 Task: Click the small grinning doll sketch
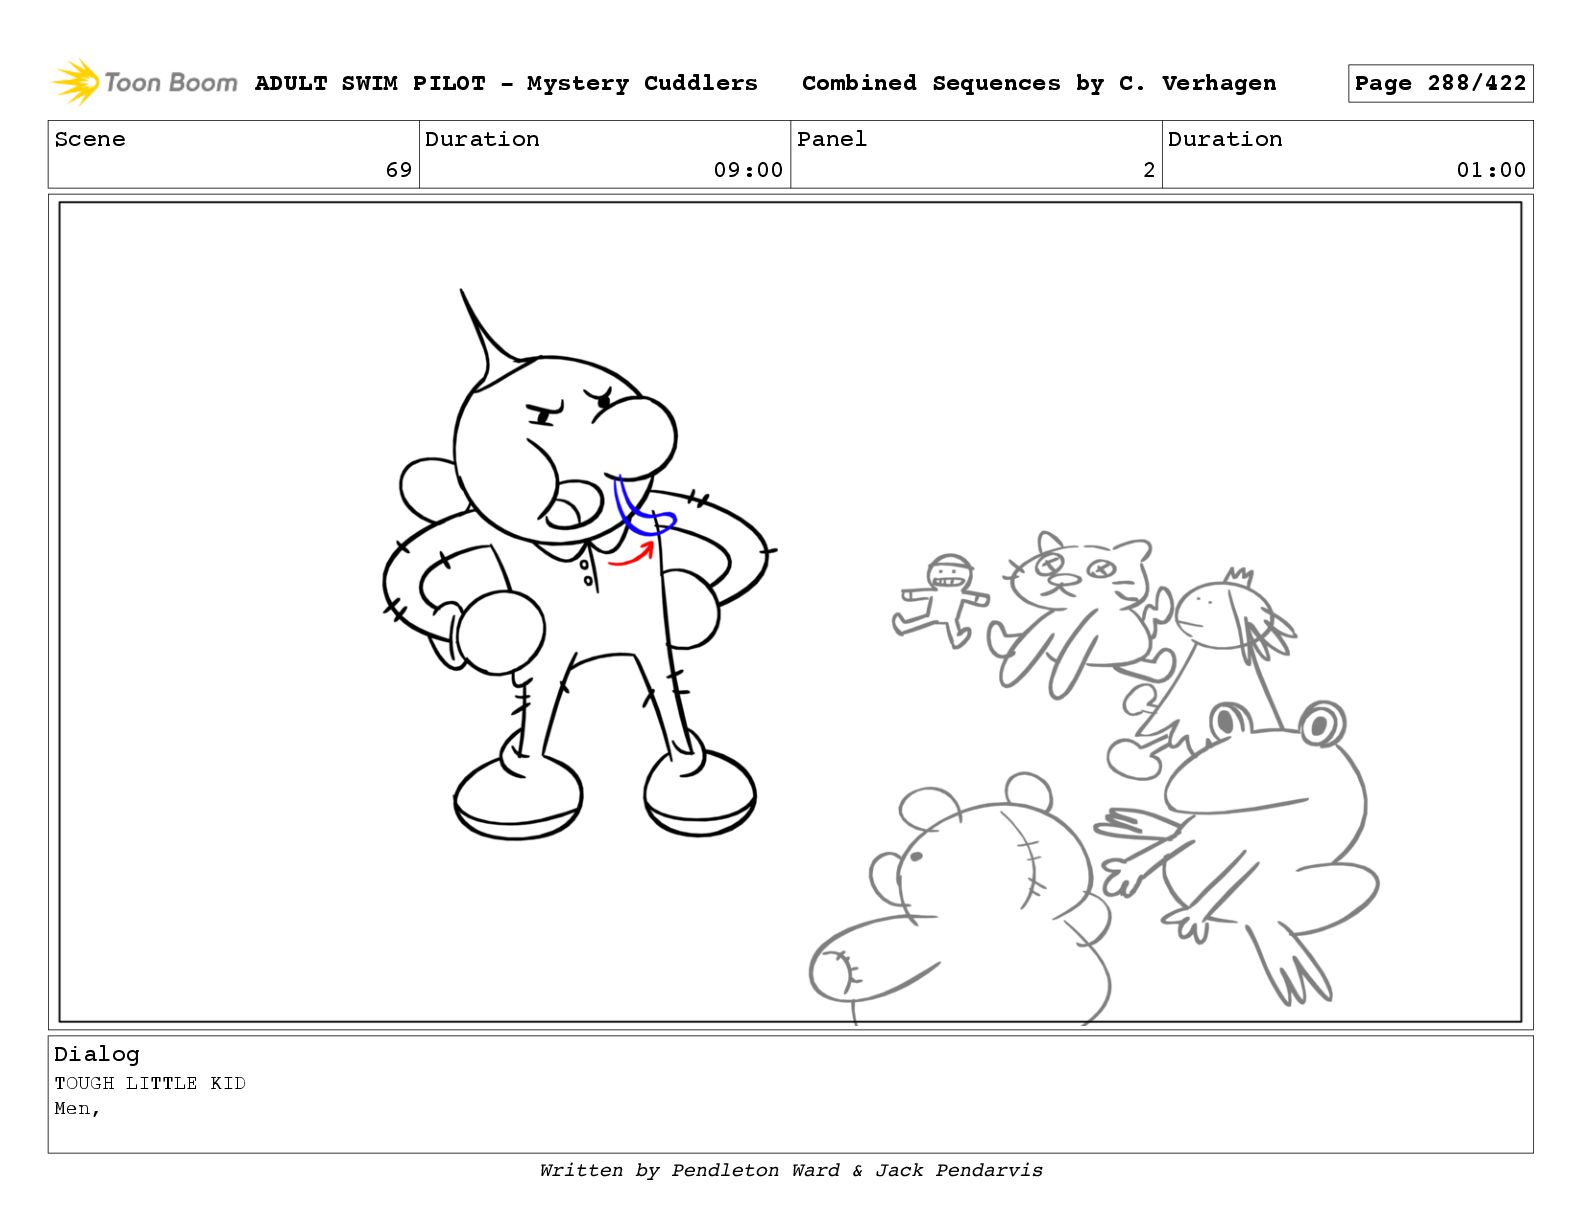click(x=940, y=600)
